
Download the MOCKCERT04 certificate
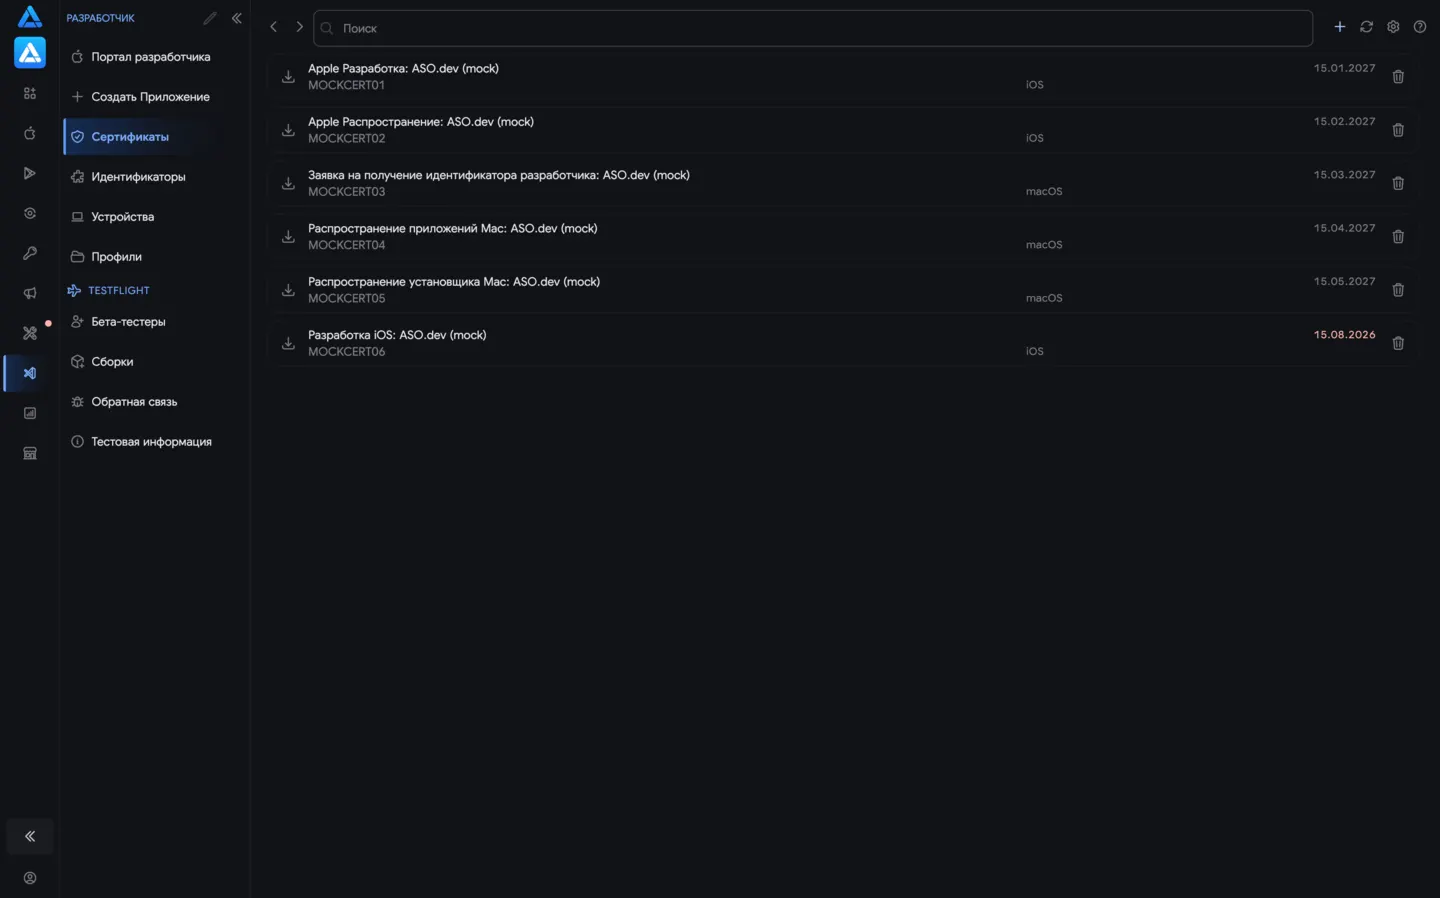pyautogui.click(x=288, y=237)
